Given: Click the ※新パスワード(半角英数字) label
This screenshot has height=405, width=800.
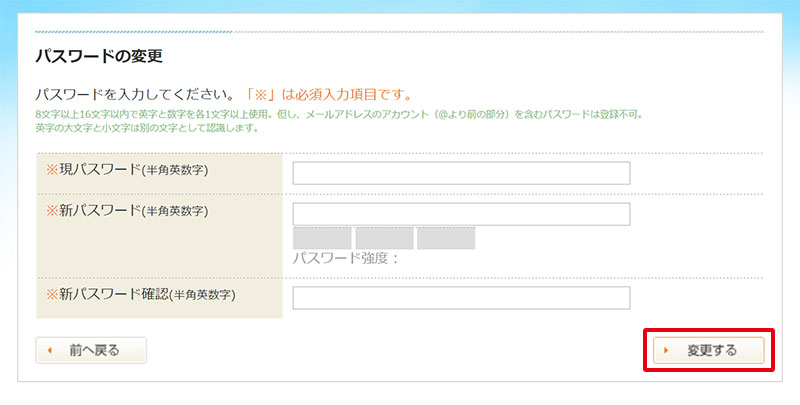Looking at the screenshot, I should [x=127, y=211].
